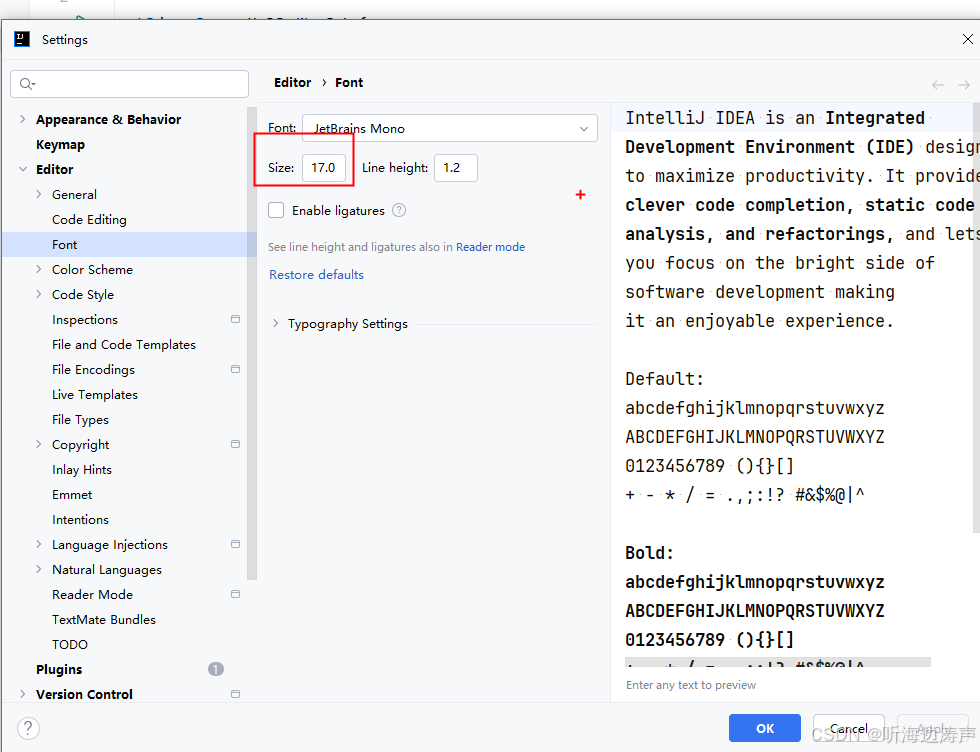Select the Font settings page
Screen dimensions: 980x752
129,244
